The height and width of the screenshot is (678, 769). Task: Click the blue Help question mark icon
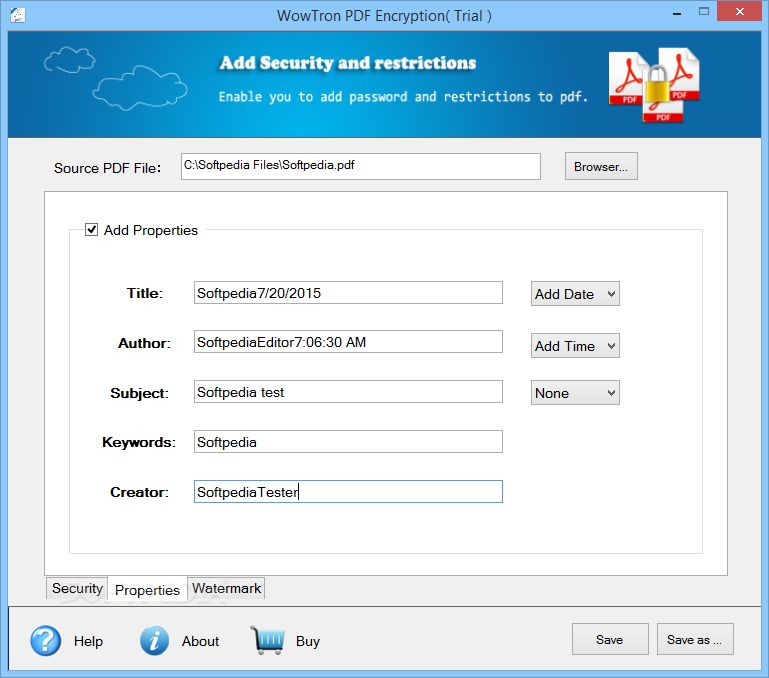tap(46, 640)
